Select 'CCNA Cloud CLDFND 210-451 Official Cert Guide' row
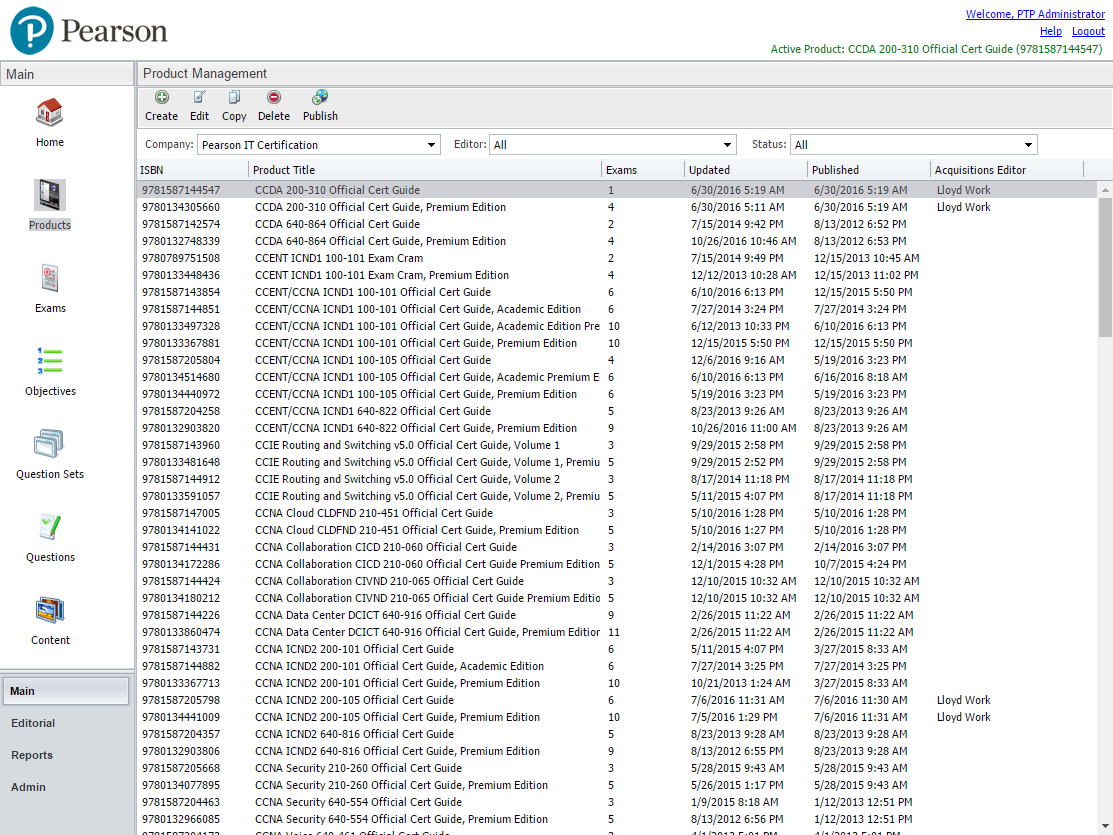The width and height of the screenshot is (1113, 835). click(617, 513)
